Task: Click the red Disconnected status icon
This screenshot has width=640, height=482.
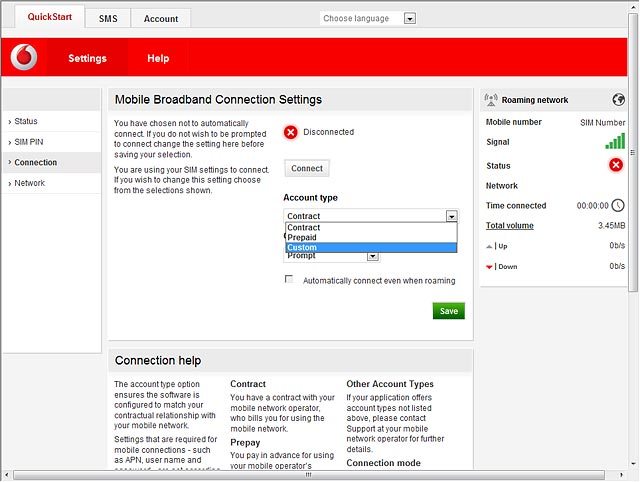Action: [x=291, y=132]
